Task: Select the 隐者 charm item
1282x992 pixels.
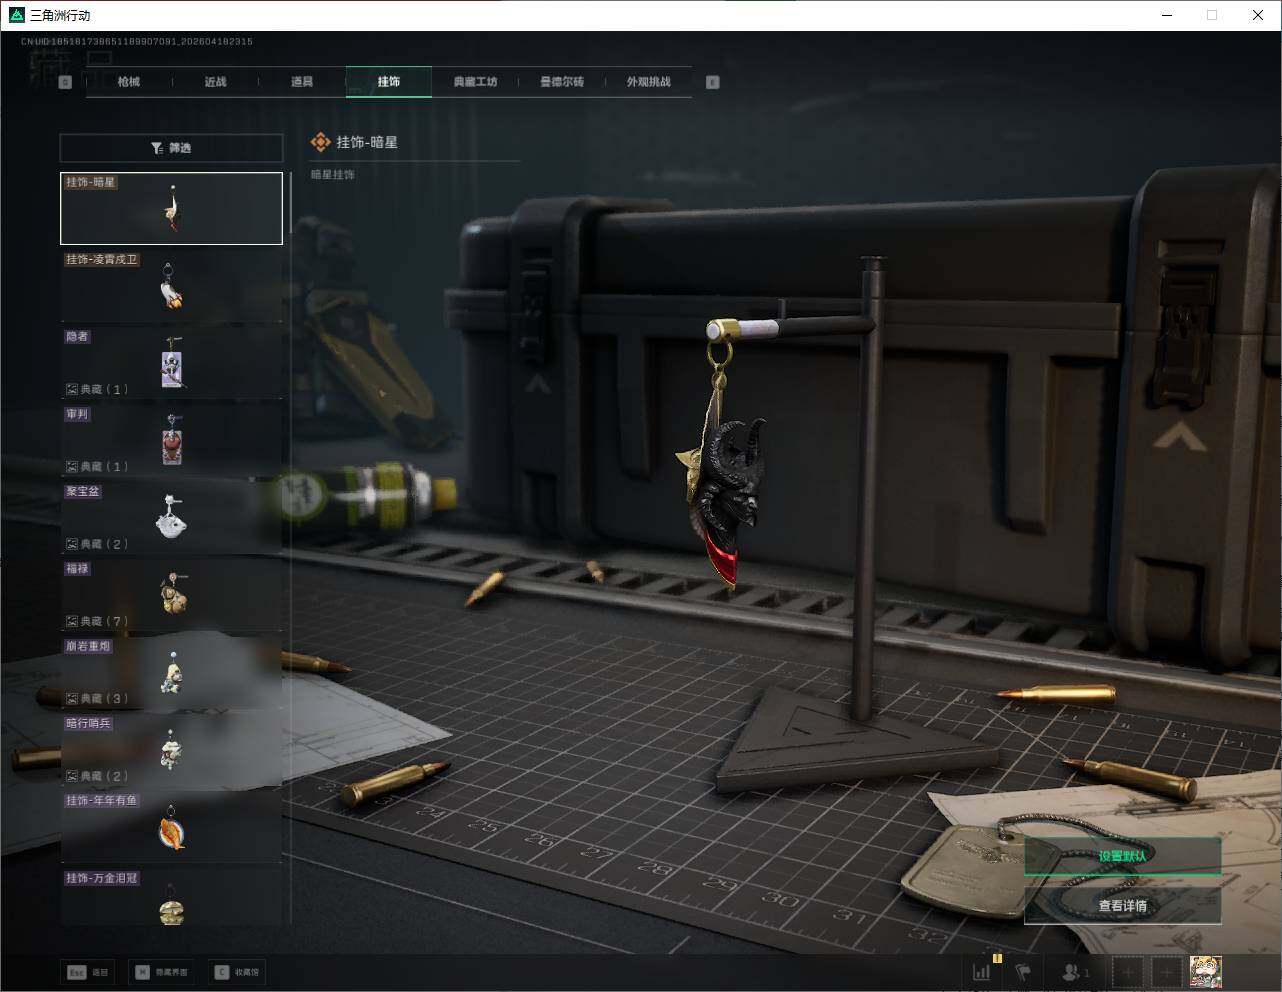Action: (171, 363)
